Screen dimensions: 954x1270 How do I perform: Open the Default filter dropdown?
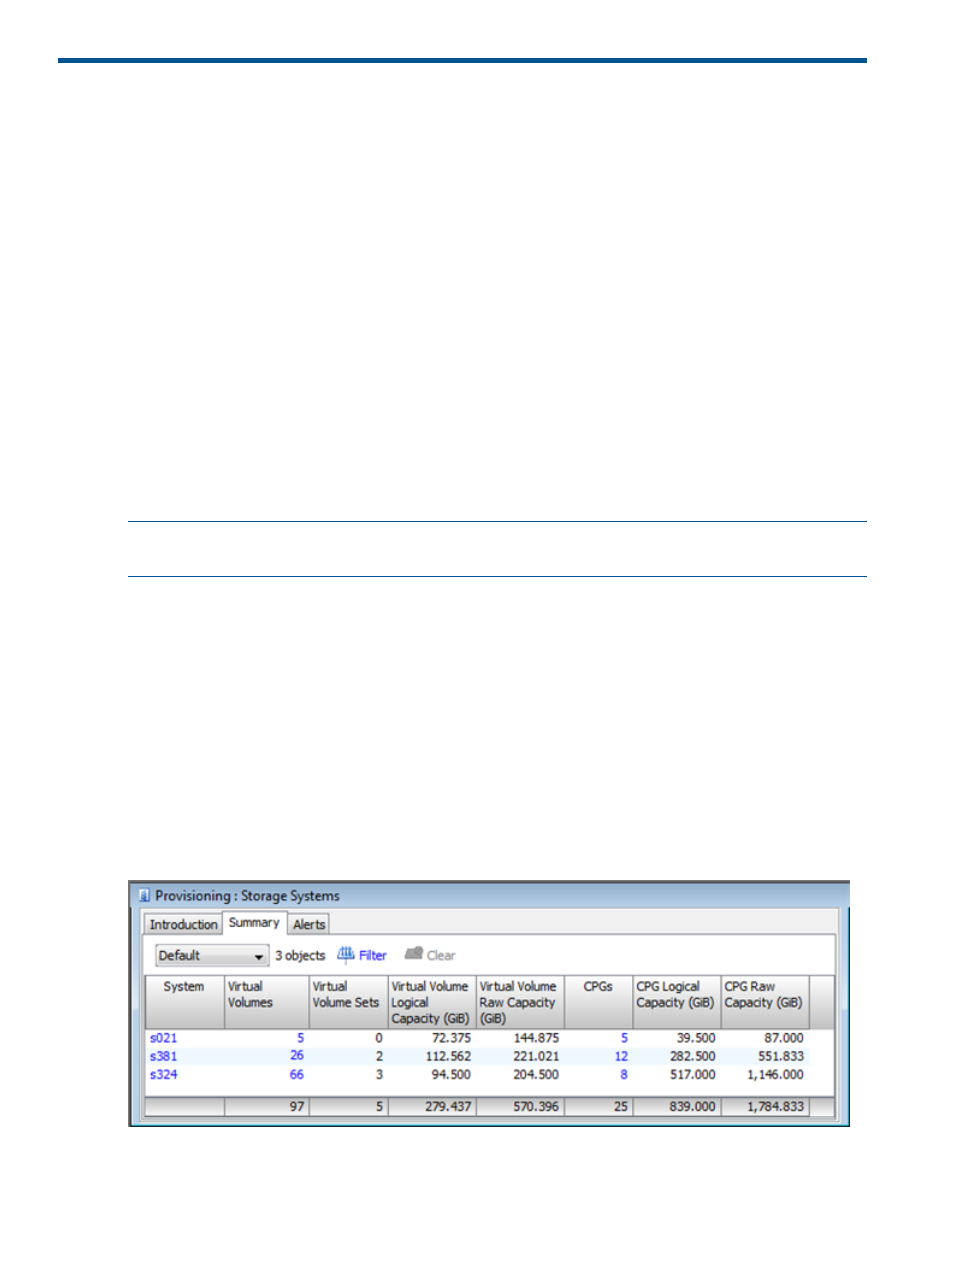click(212, 956)
